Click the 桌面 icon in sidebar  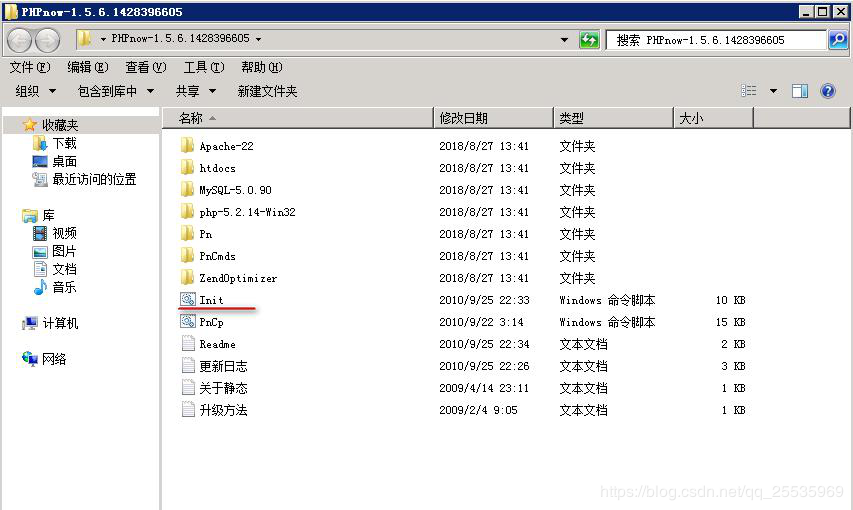click(x=40, y=161)
